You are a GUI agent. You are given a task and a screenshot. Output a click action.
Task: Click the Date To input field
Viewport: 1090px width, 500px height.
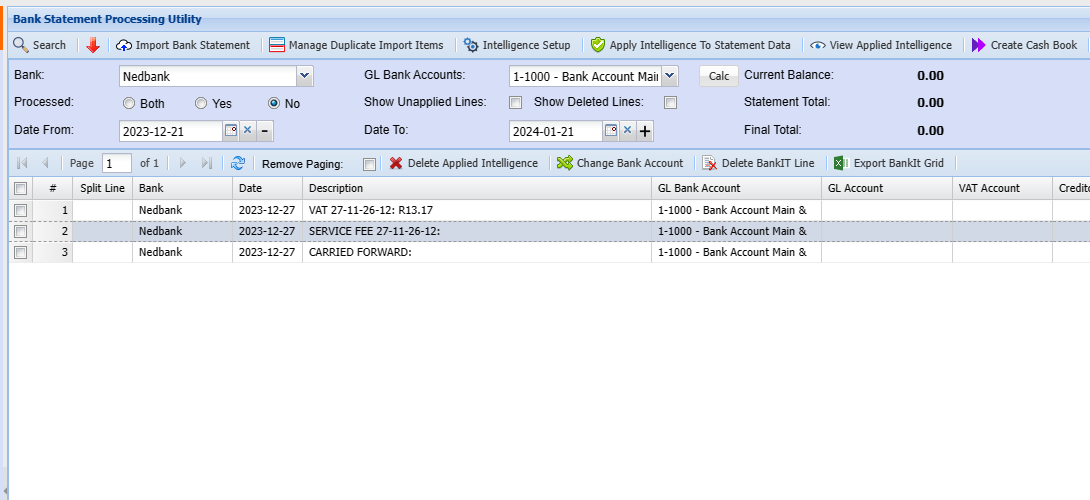tap(555, 131)
